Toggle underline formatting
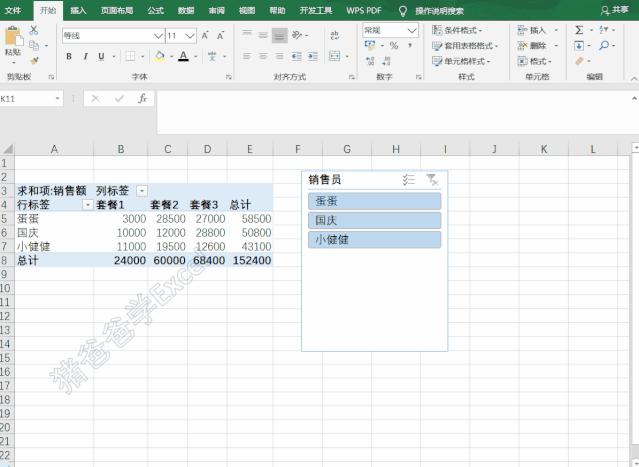The width and height of the screenshot is (639, 467). tap(101, 56)
